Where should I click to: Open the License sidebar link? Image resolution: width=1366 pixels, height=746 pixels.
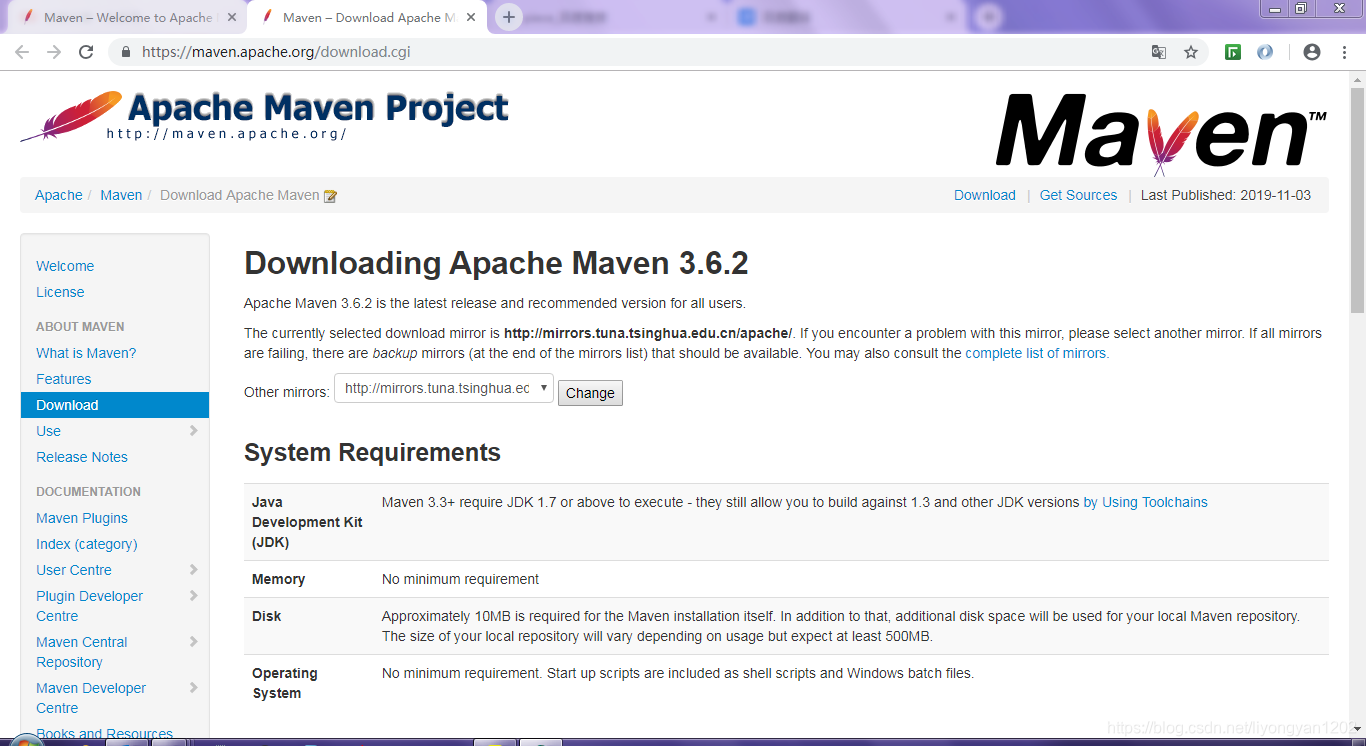60,292
